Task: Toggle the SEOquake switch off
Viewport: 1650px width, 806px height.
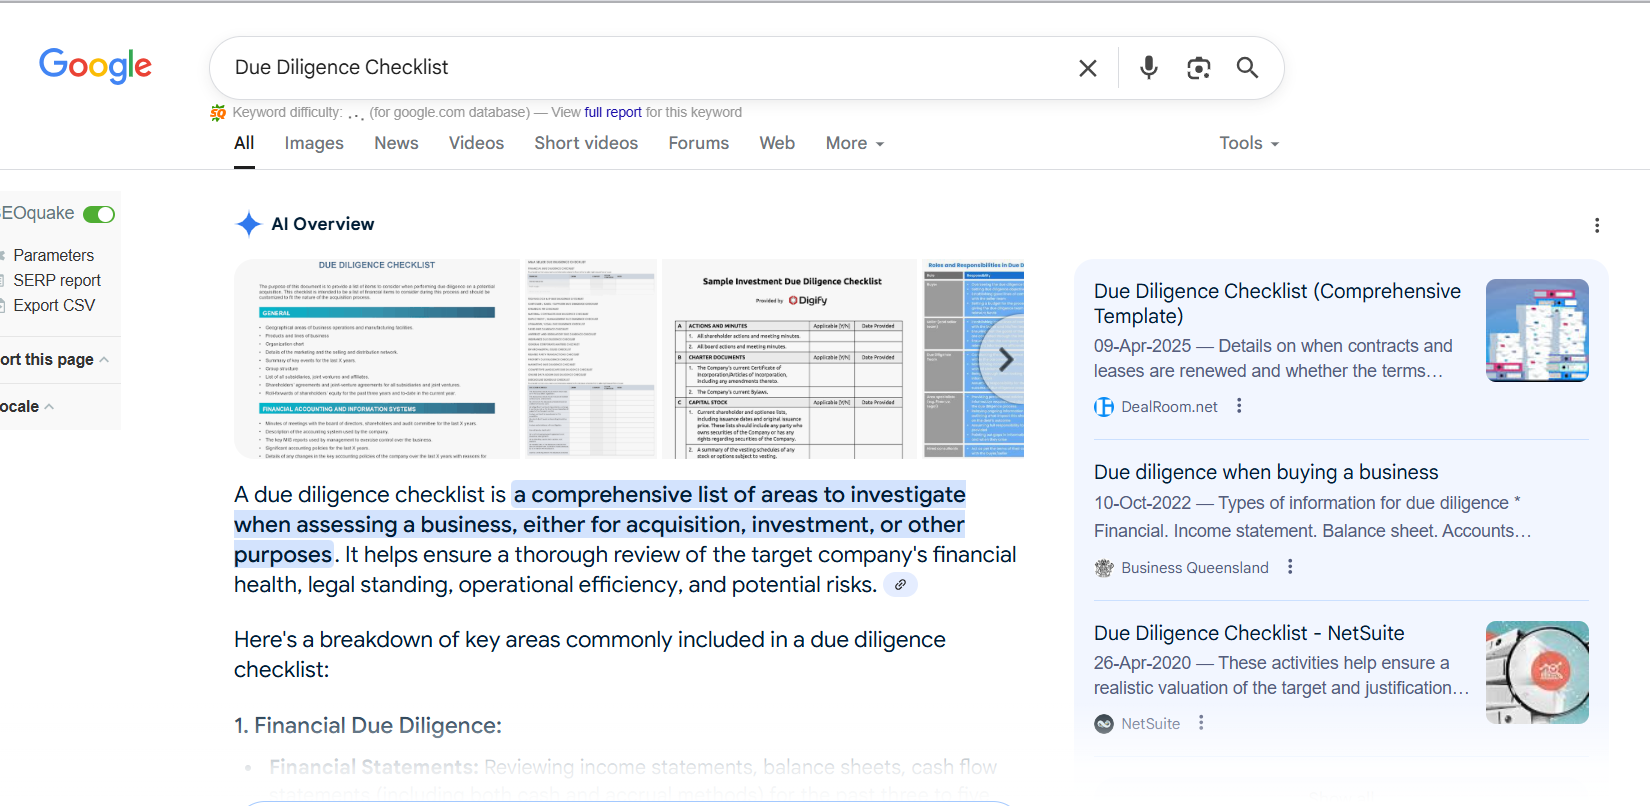Action: (99, 214)
